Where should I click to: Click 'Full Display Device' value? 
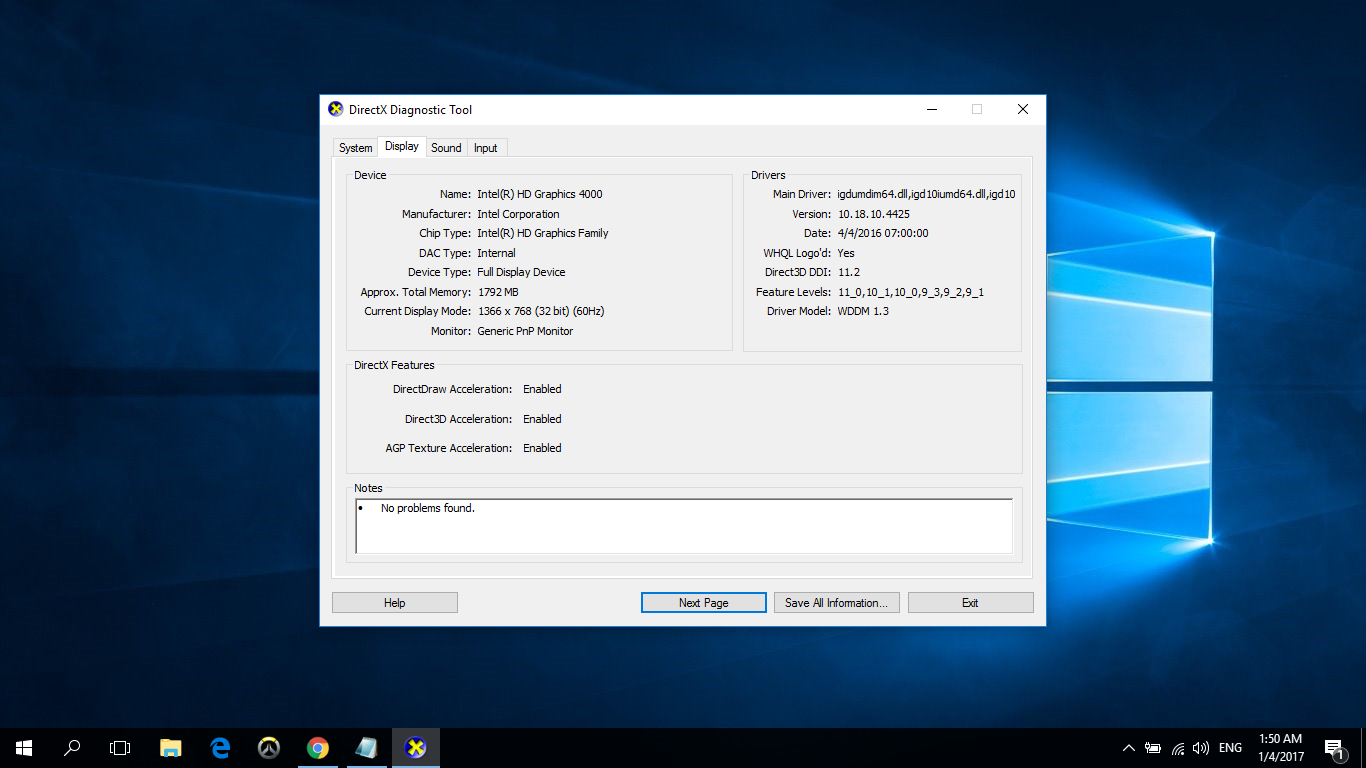pos(521,272)
